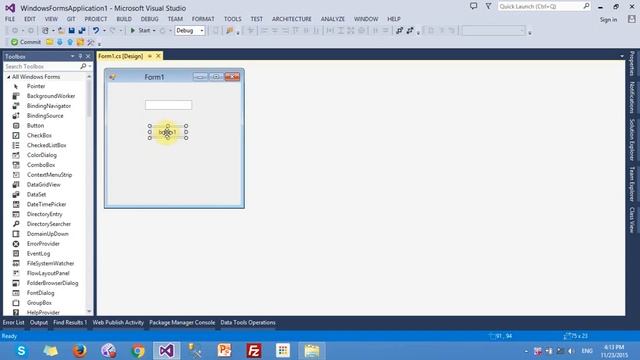Open the New Project icon dropdown arrow
640x360 pixels.
53,31
